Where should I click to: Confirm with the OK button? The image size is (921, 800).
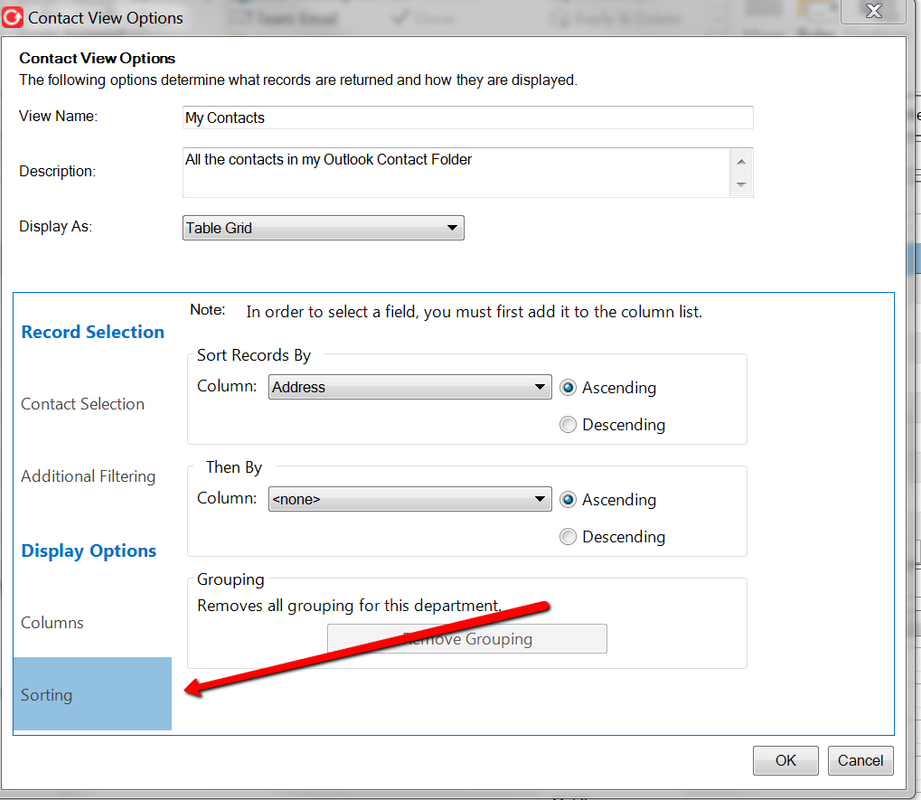[x=785, y=761]
